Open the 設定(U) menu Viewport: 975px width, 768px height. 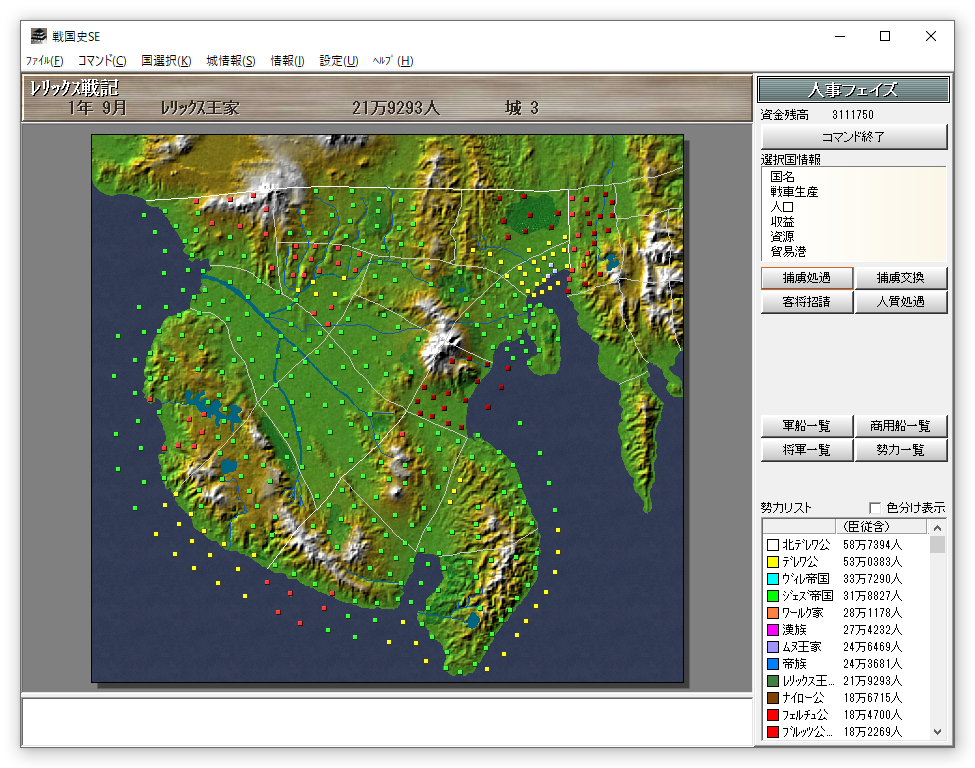pyautogui.click(x=339, y=61)
